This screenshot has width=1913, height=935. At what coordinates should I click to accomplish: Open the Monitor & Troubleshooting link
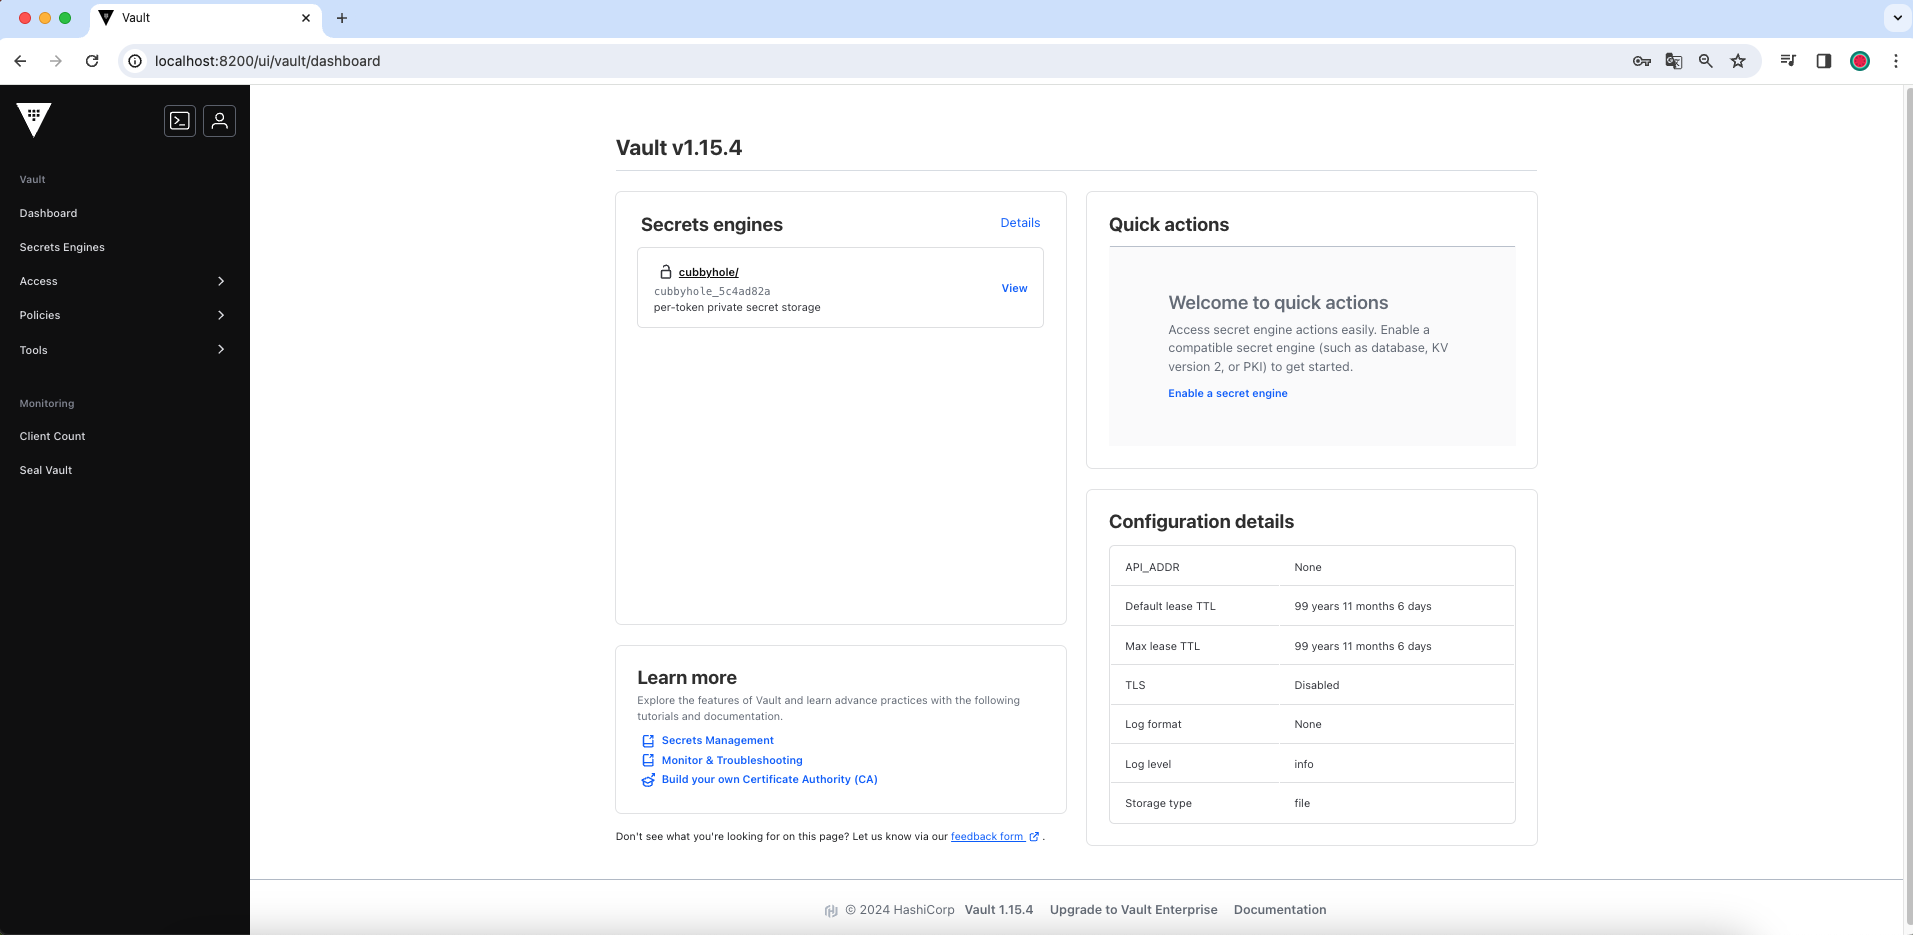tap(732, 760)
